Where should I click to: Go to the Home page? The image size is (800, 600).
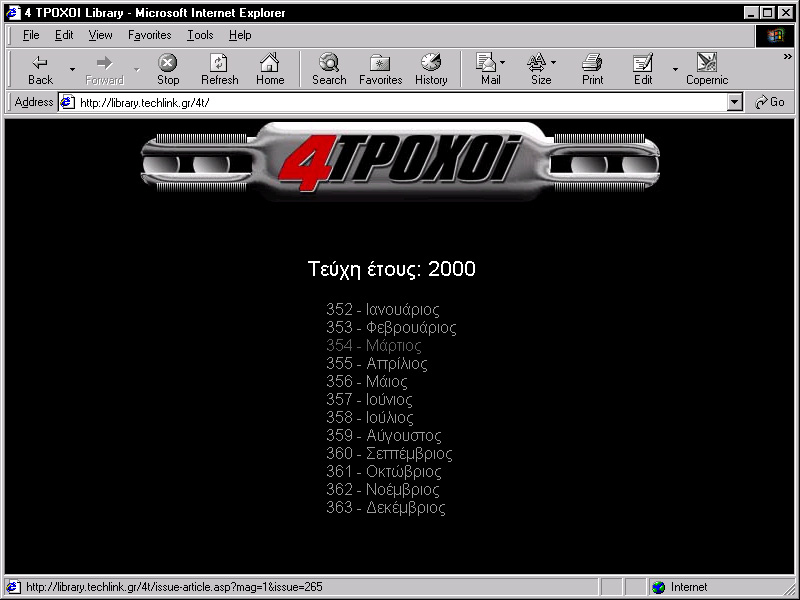[x=270, y=69]
